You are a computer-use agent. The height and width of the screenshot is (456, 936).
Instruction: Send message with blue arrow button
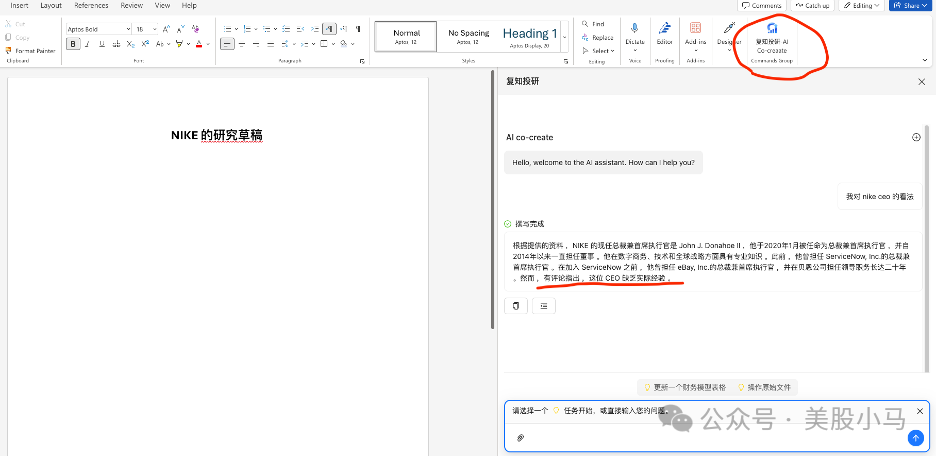pyautogui.click(x=915, y=437)
